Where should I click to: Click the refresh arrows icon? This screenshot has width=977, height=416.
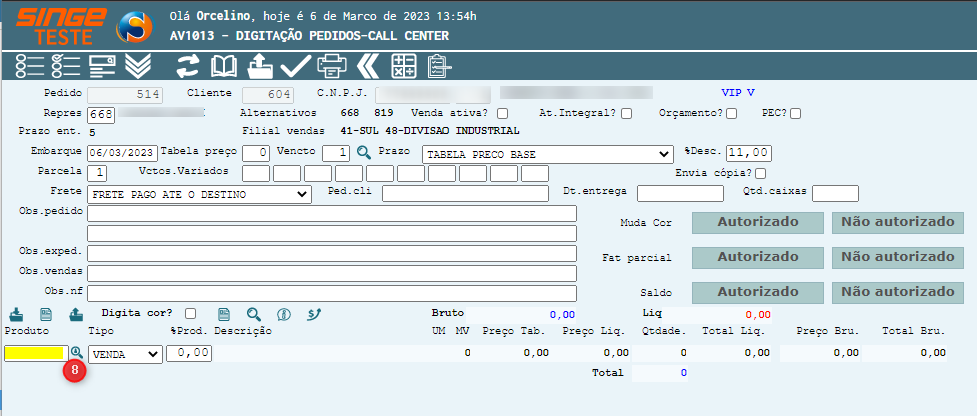[188, 66]
